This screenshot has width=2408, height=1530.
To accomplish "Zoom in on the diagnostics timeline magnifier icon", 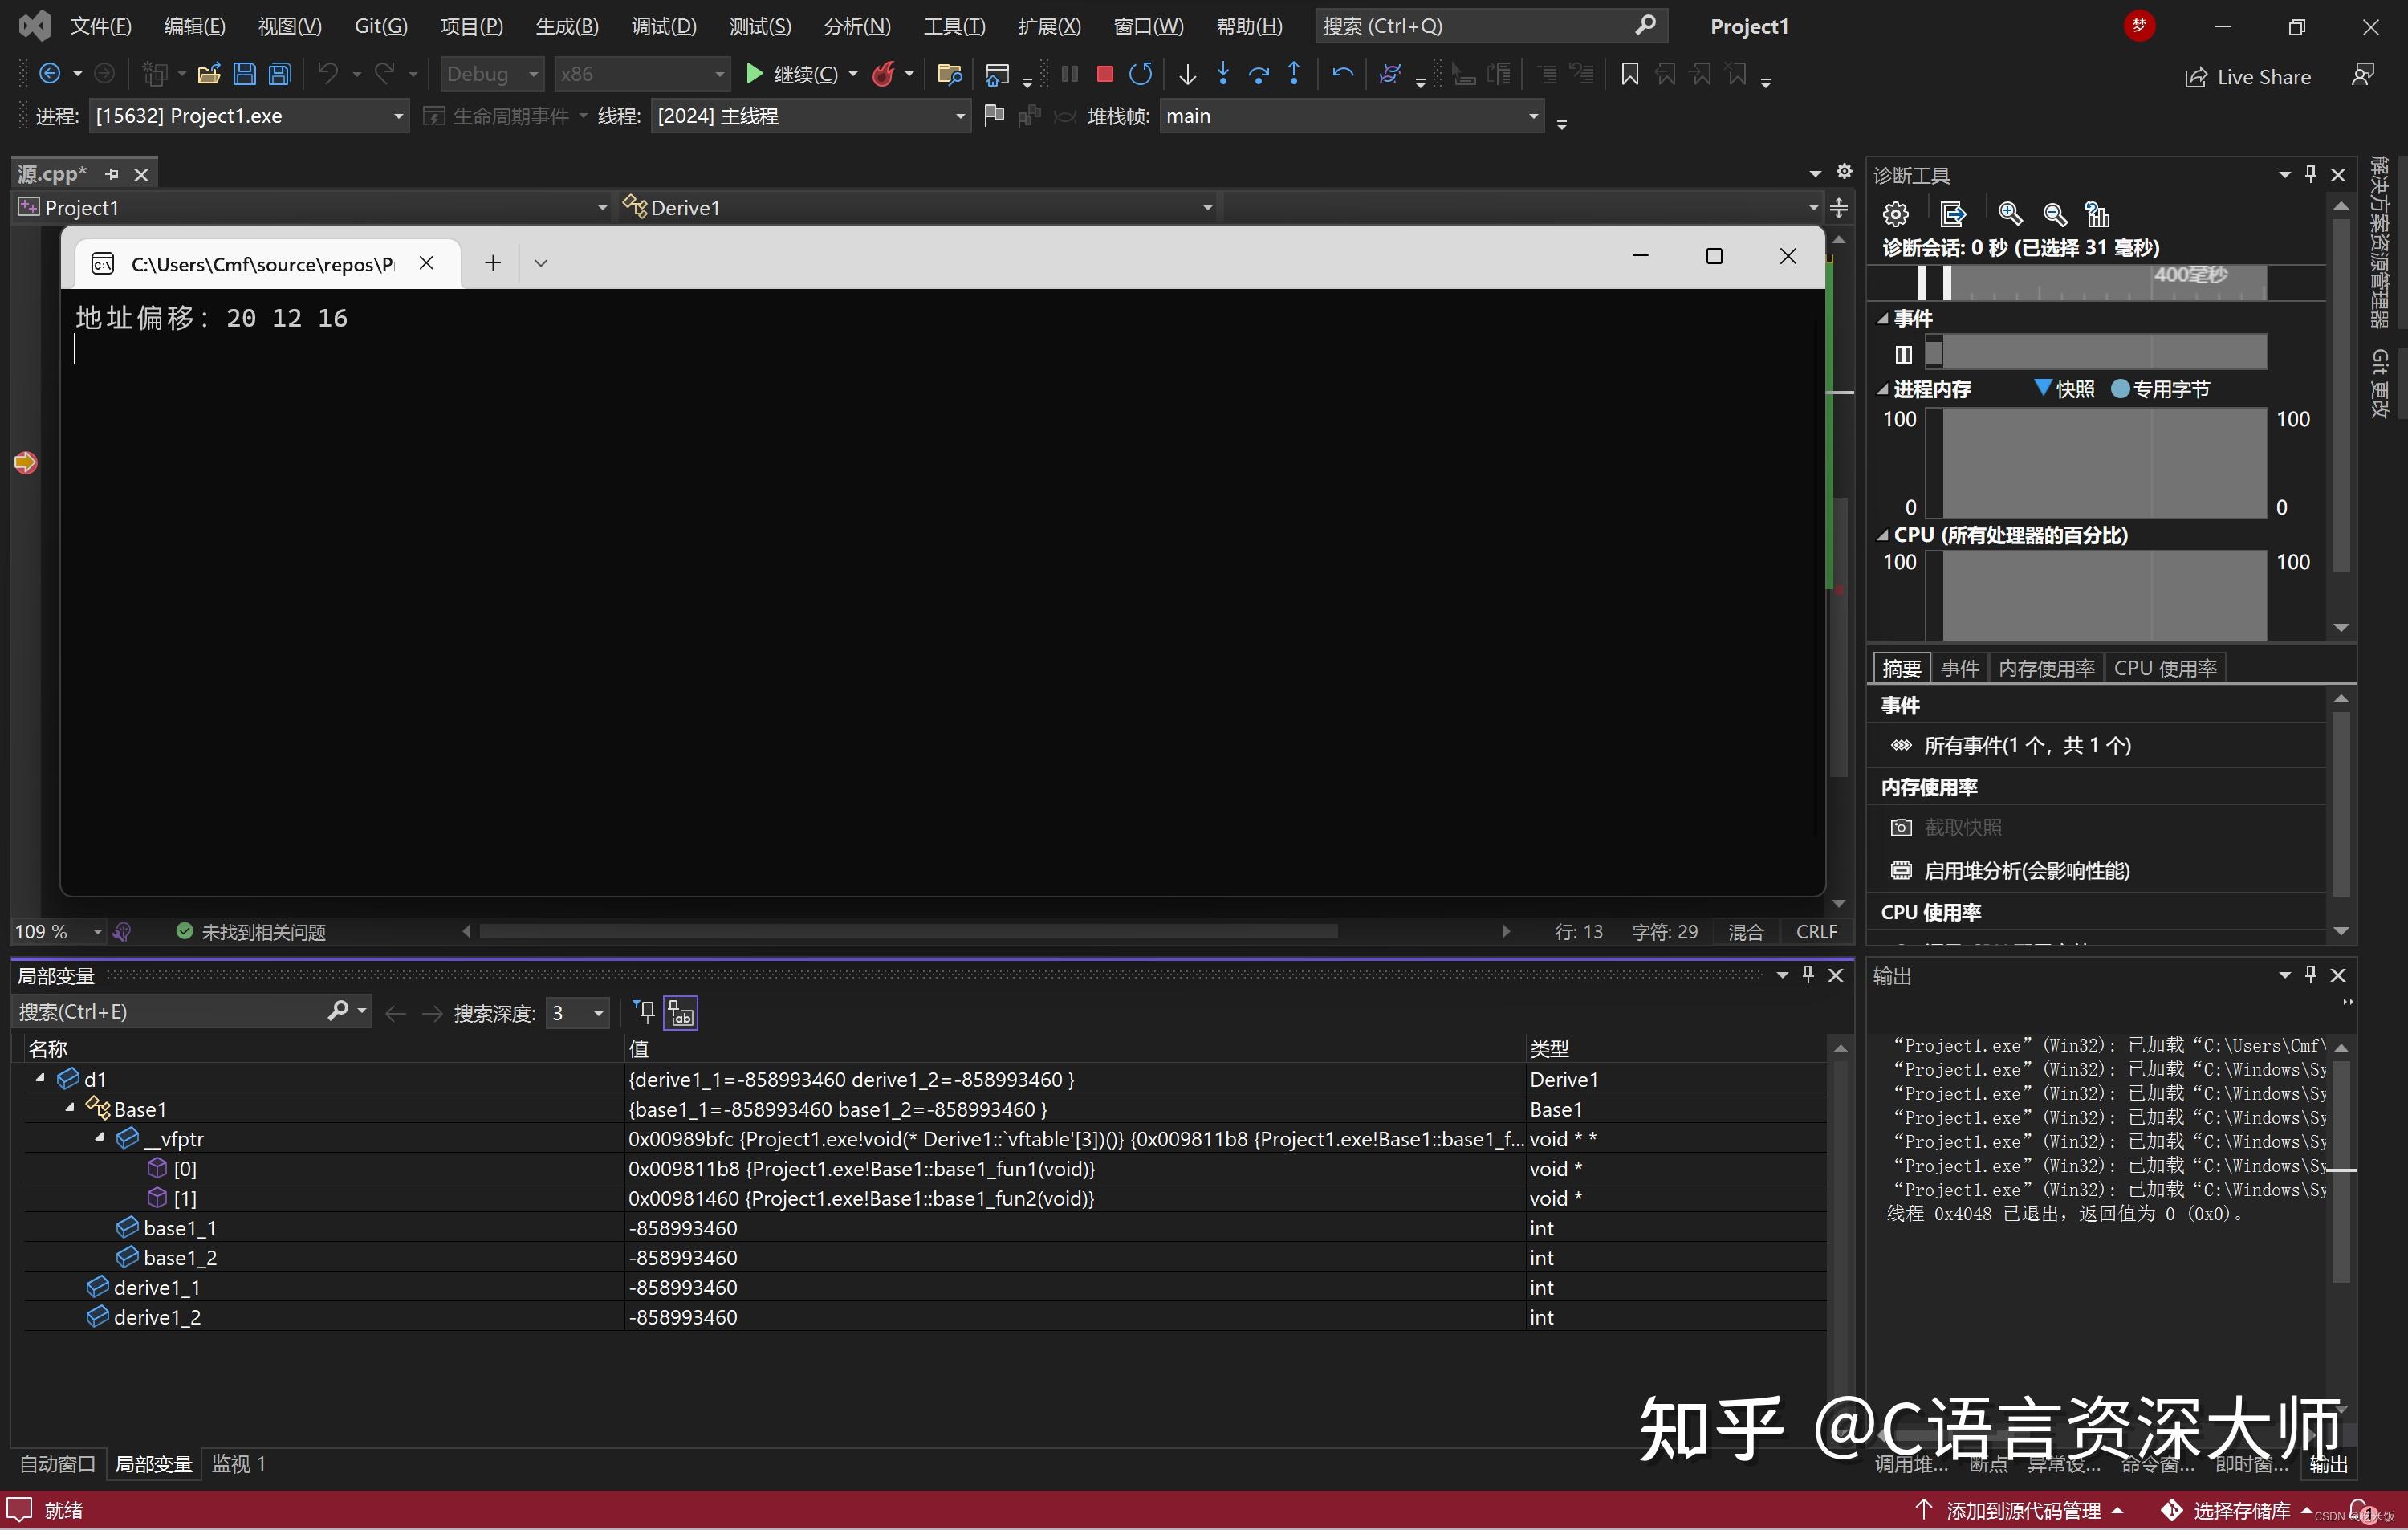I will pyautogui.click(x=2009, y=214).
